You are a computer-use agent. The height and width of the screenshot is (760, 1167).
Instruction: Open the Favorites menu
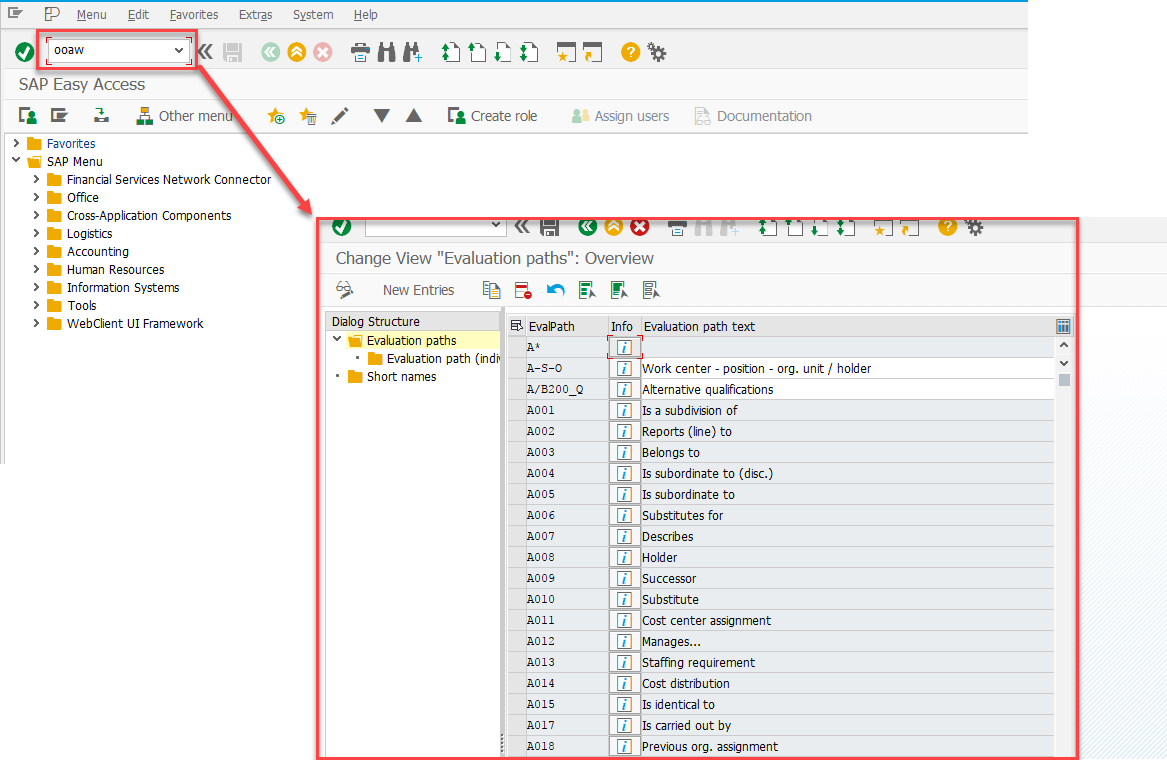pyautogui.click(x=193, y=14)
